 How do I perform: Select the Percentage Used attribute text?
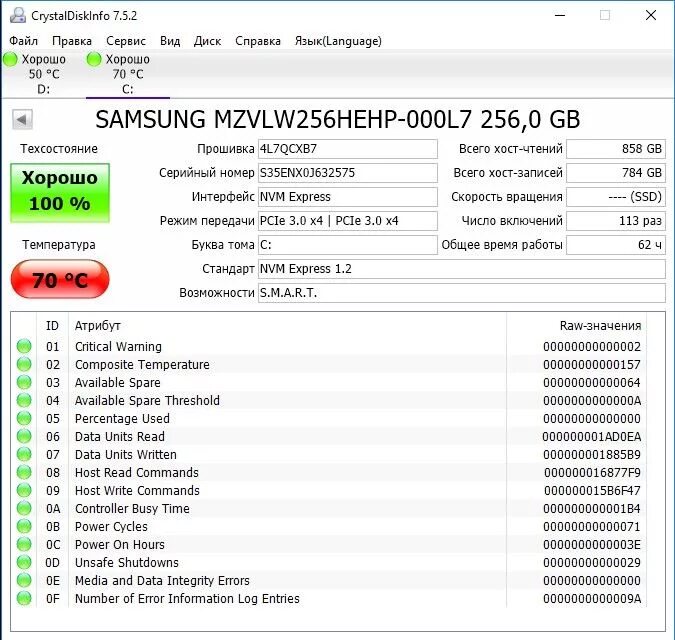(x=122, y=419)
